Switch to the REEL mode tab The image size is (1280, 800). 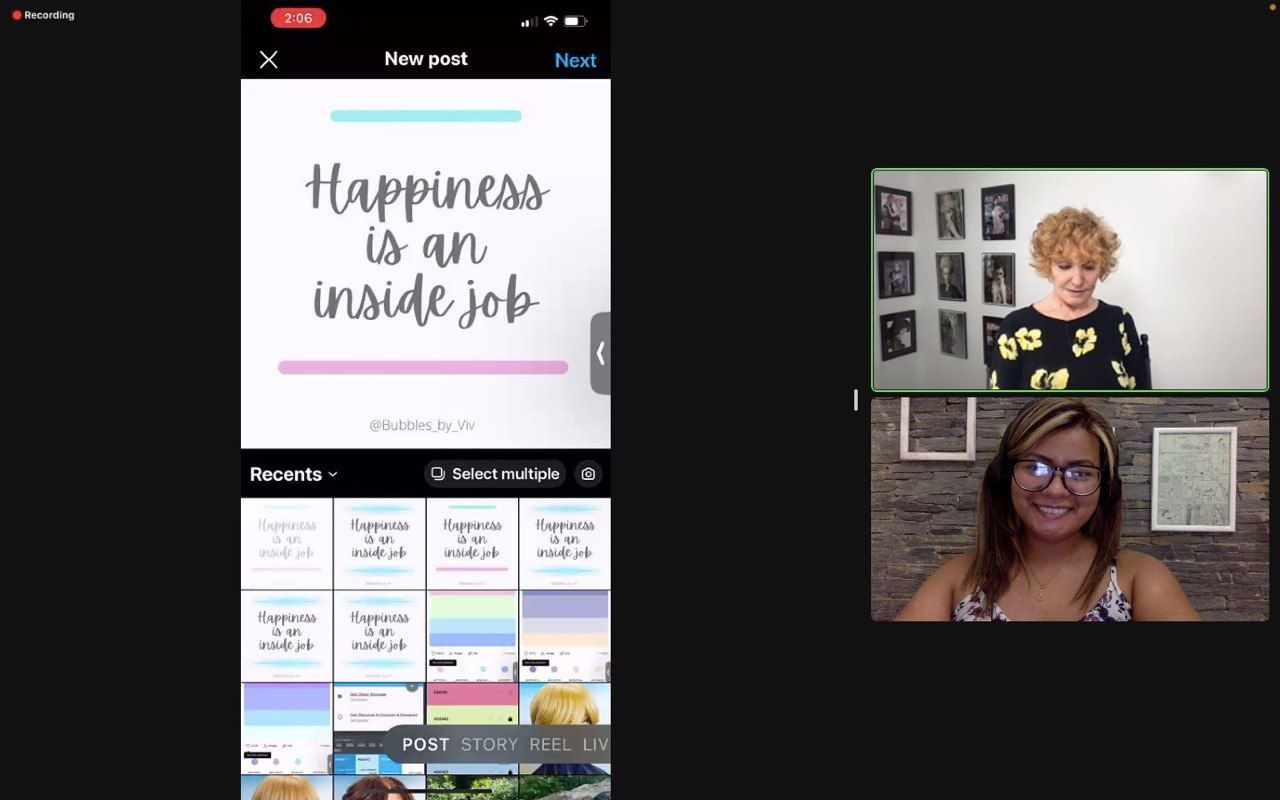(x=550, y=744)
